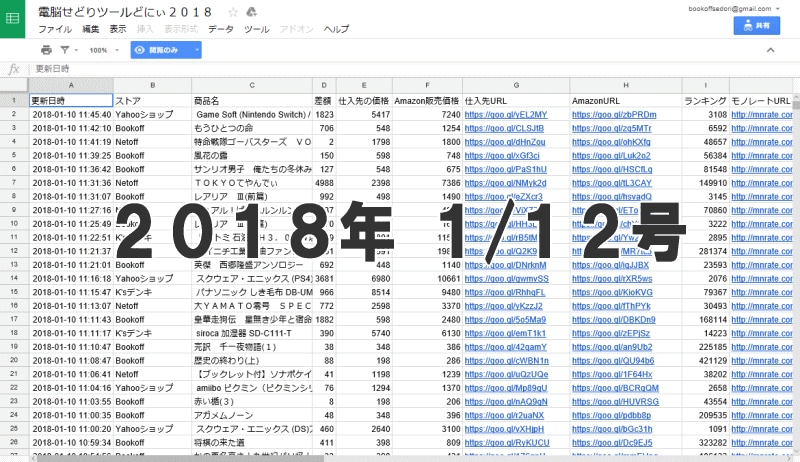Image resolution: width=800 pixels, height=462 pixels.
Task: Open the ファイル menu
Action: pos(55,29)
